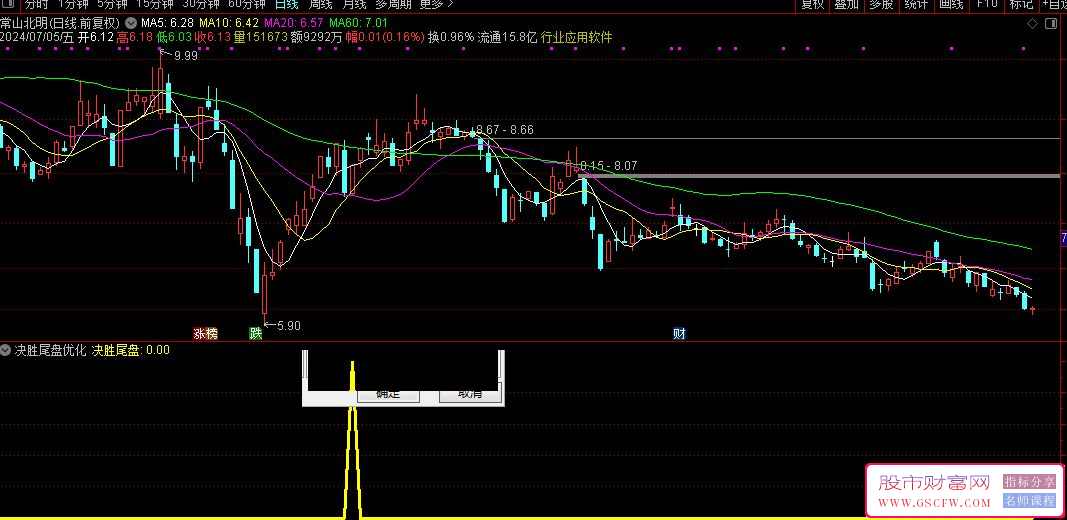The width and height of the screenshot is (1067, 520).
Task: Click the green 跌 marker
Action: 255,333
